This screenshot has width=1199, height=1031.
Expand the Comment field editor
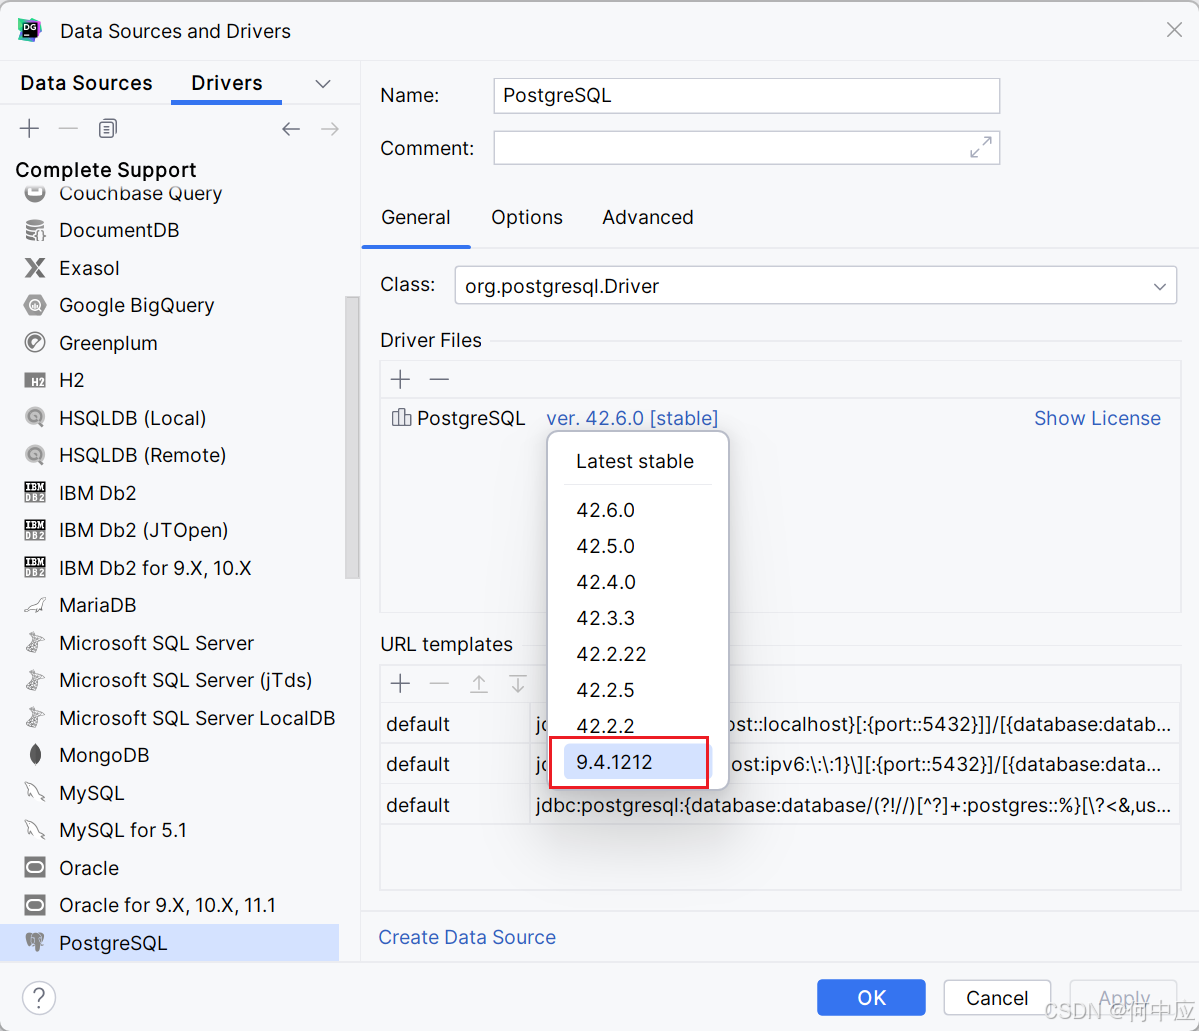pos(980,147)
